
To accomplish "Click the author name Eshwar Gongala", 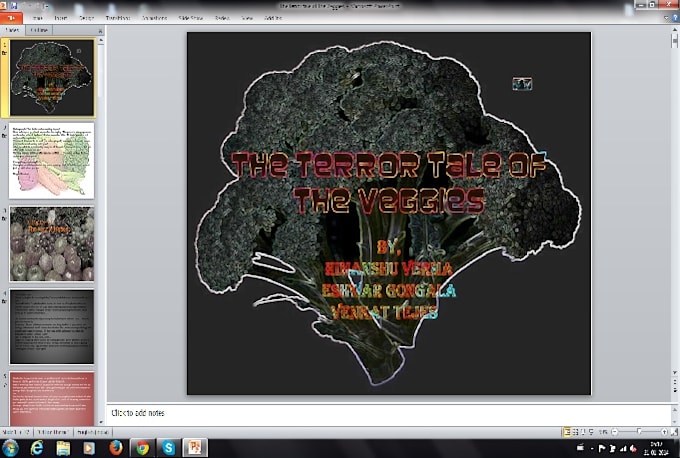I will point(389,291).
